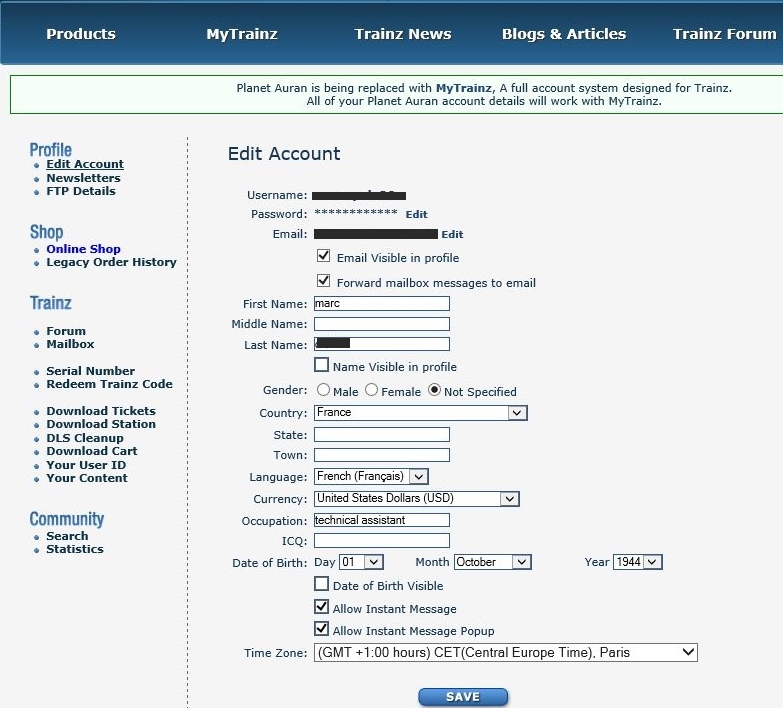This screenshot has width=783, height=708.
Task: Open birth Month dropdown
Action: click(x=492, y=562)
